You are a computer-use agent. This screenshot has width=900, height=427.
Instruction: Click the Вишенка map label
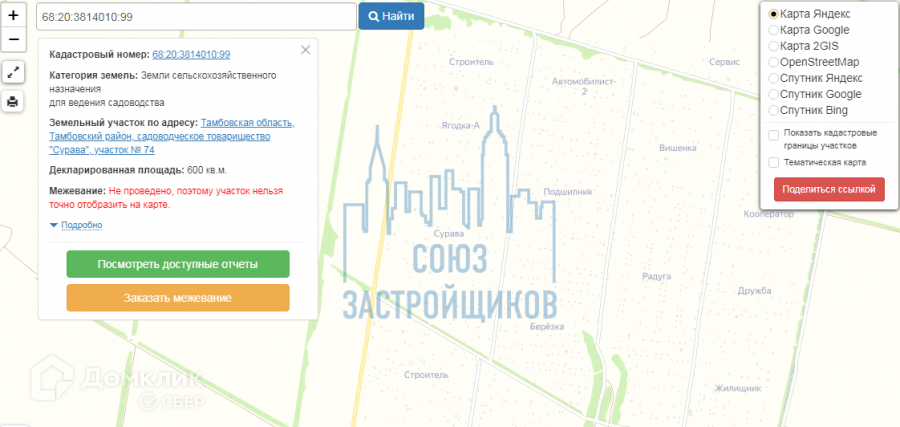pos(677,148)
